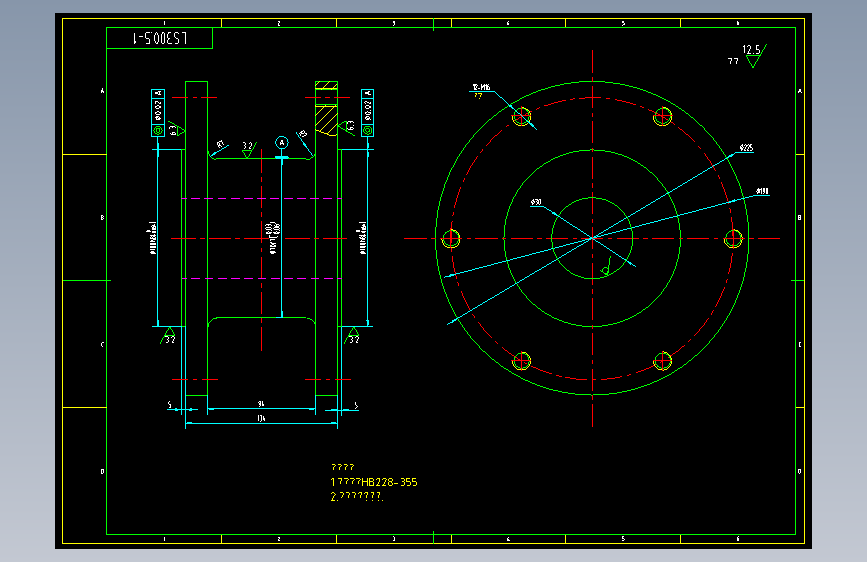
Task: Select the 12-M16 thread callout
Action: coord(481,87)
